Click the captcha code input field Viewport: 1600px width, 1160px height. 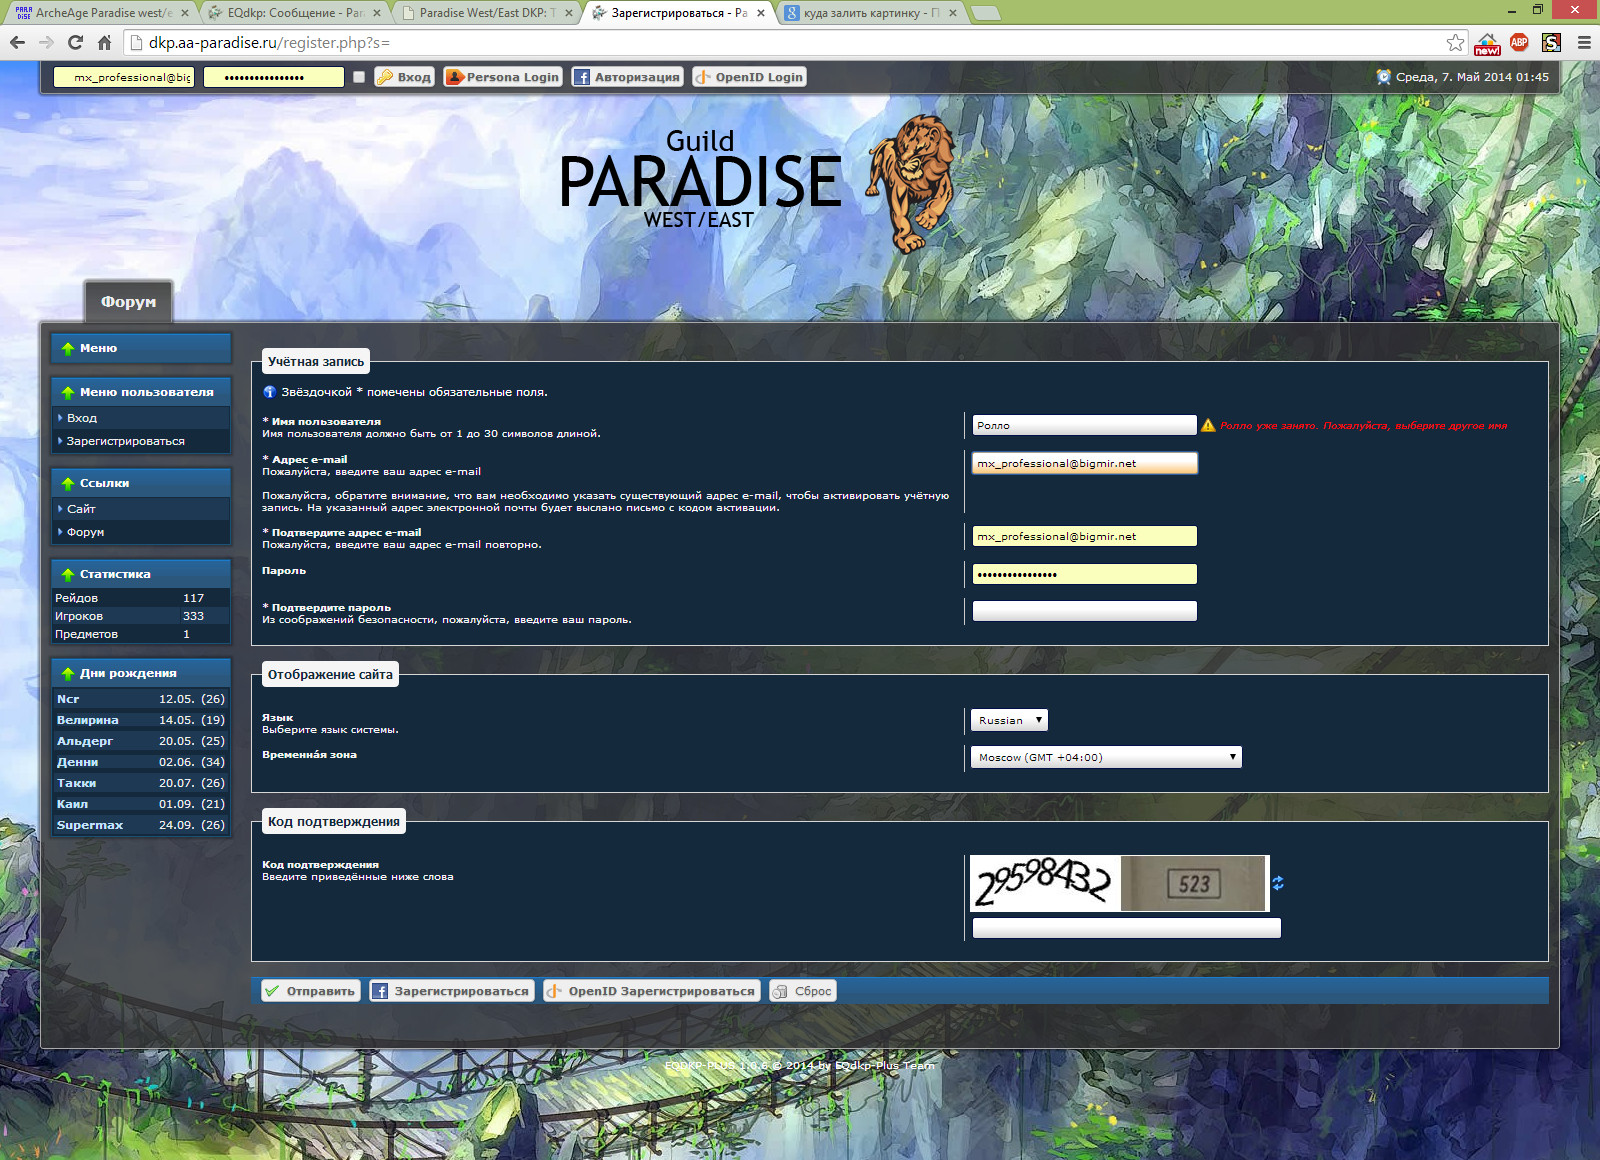1126,928
